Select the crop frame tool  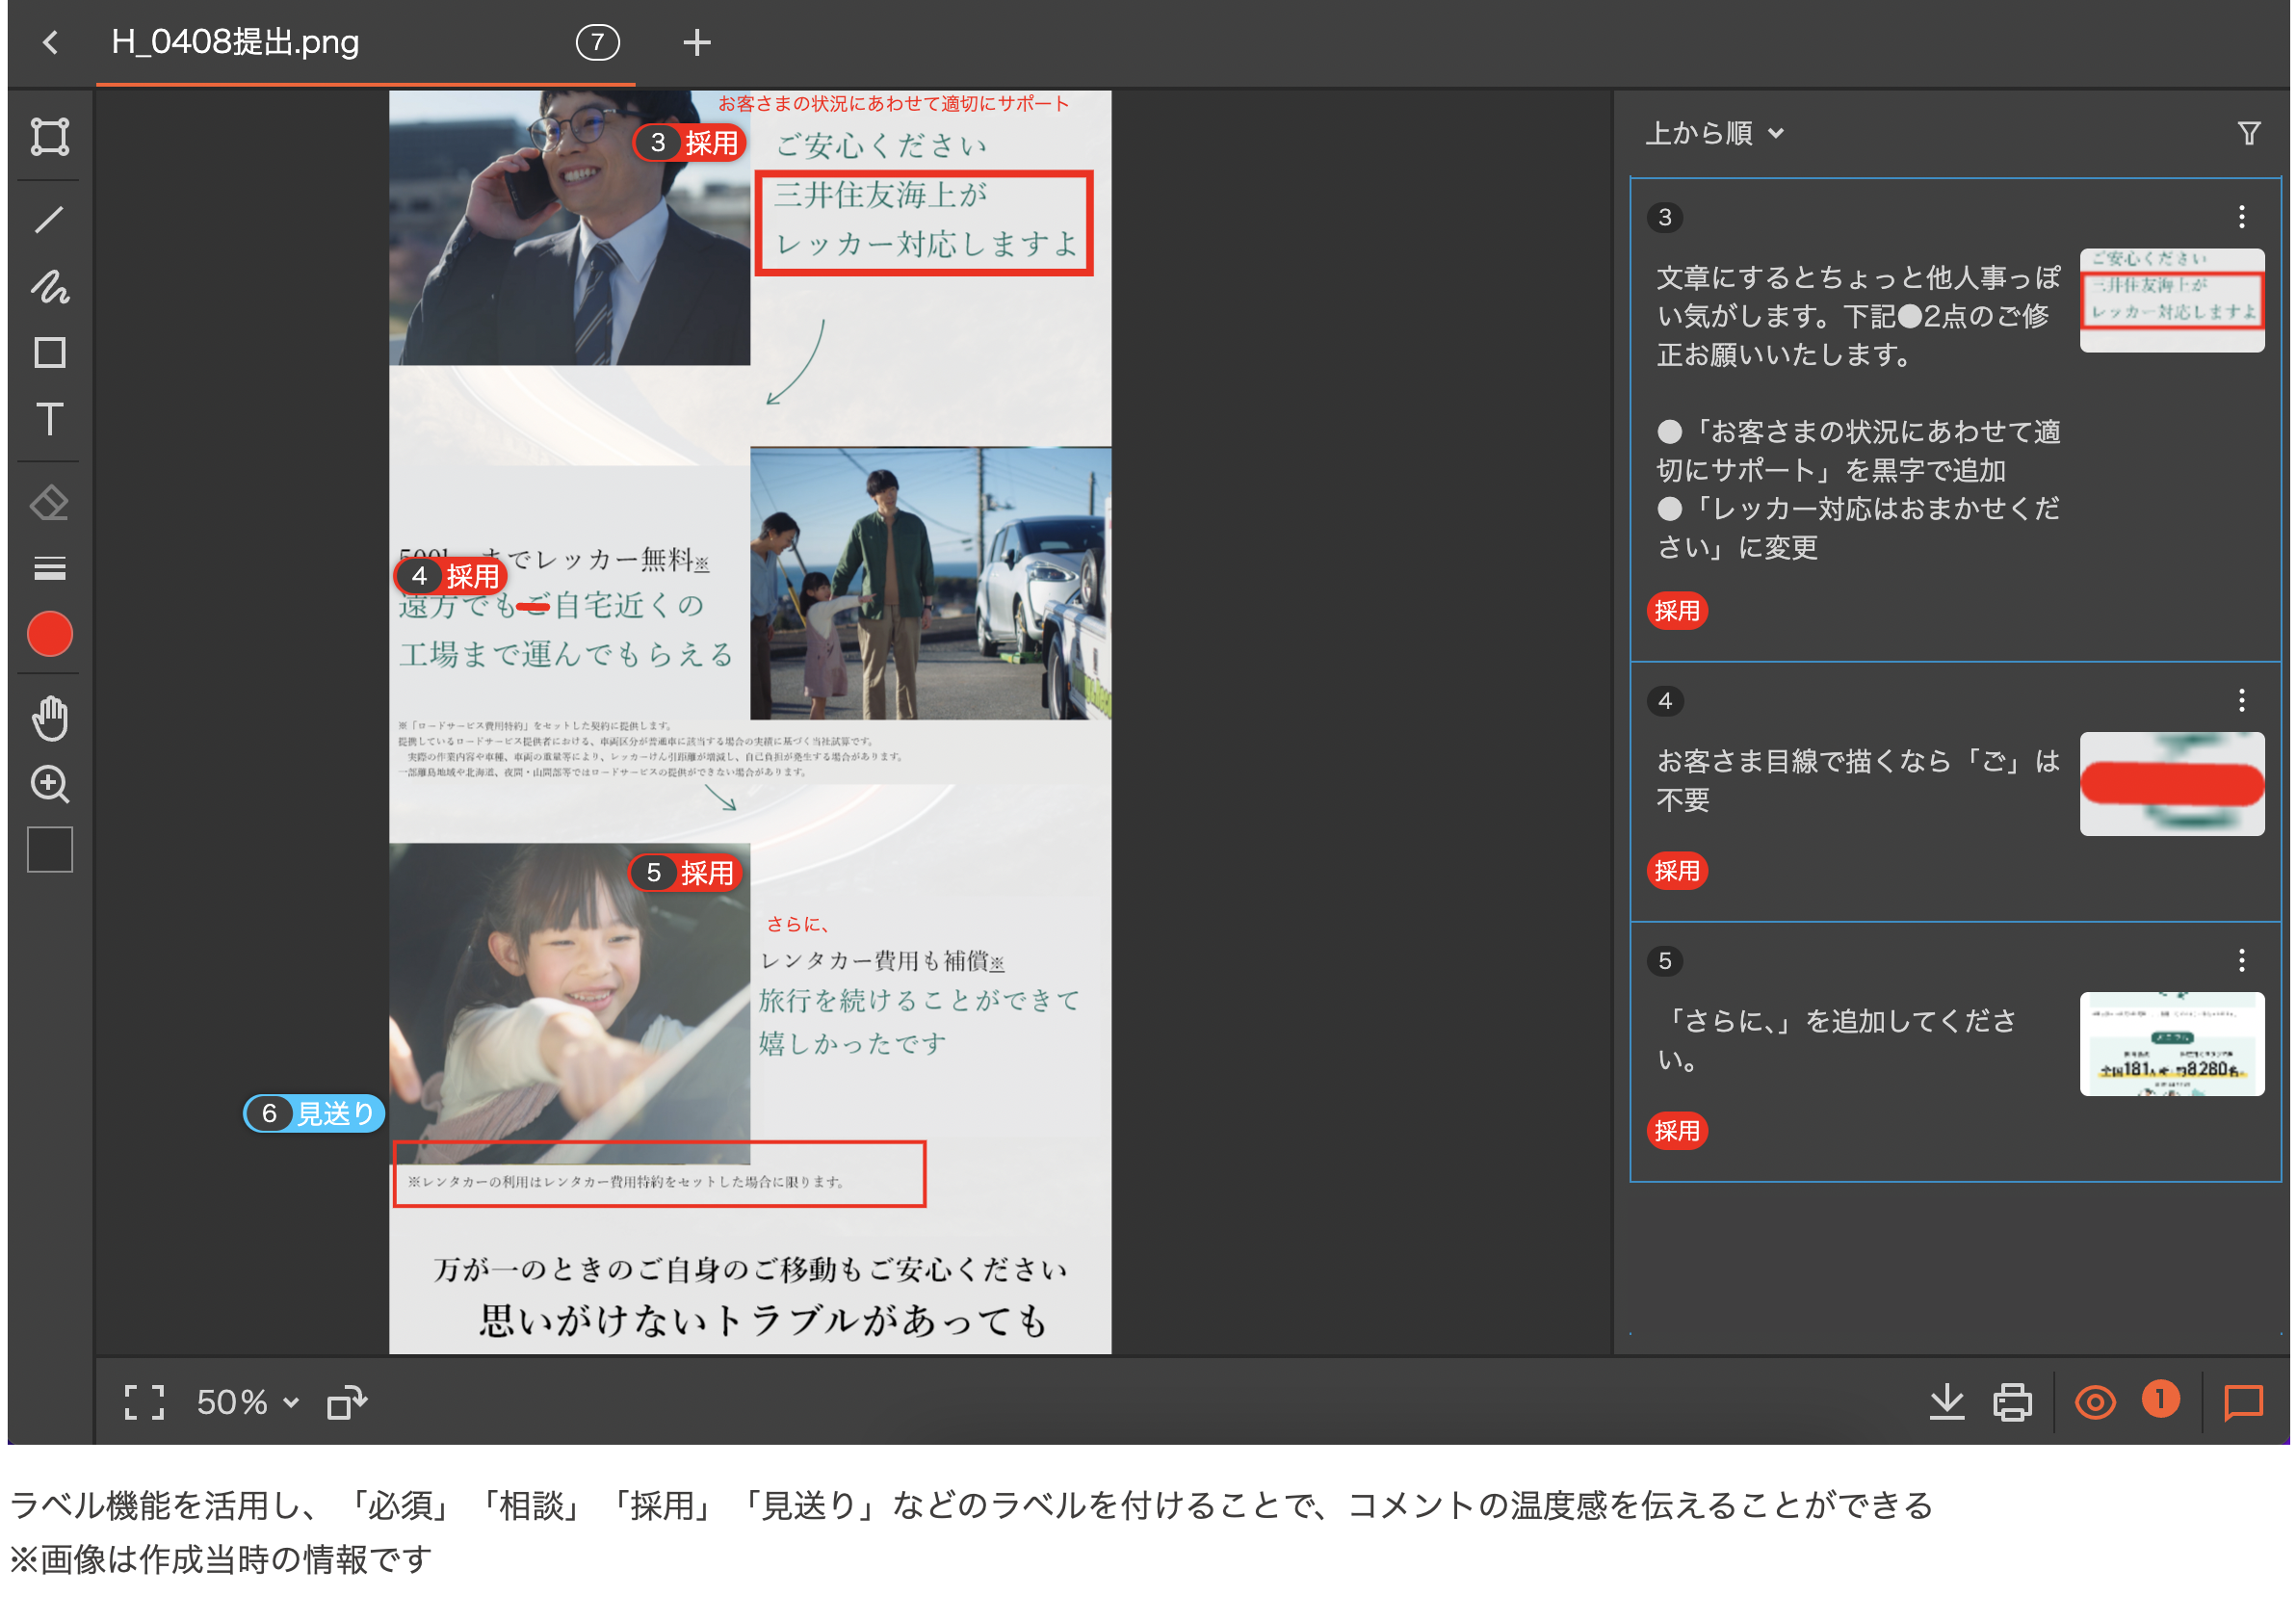pos(50,136)
